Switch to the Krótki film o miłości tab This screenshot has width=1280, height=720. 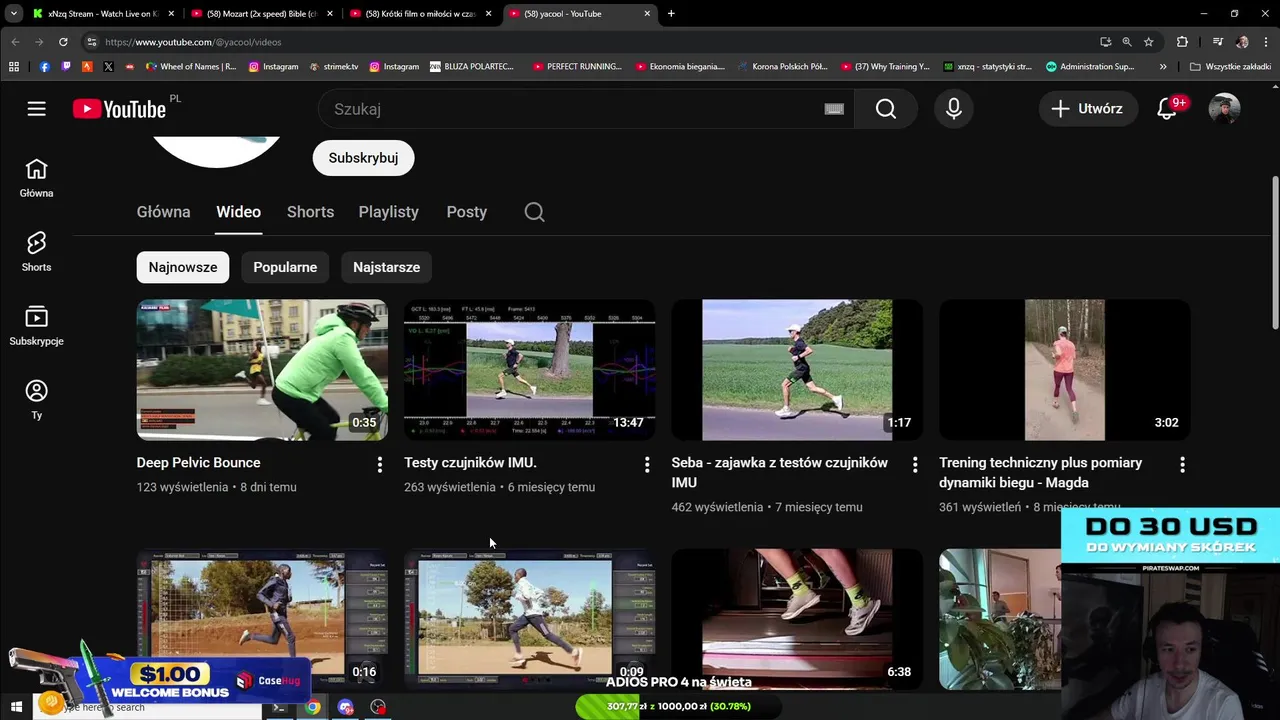420,14
